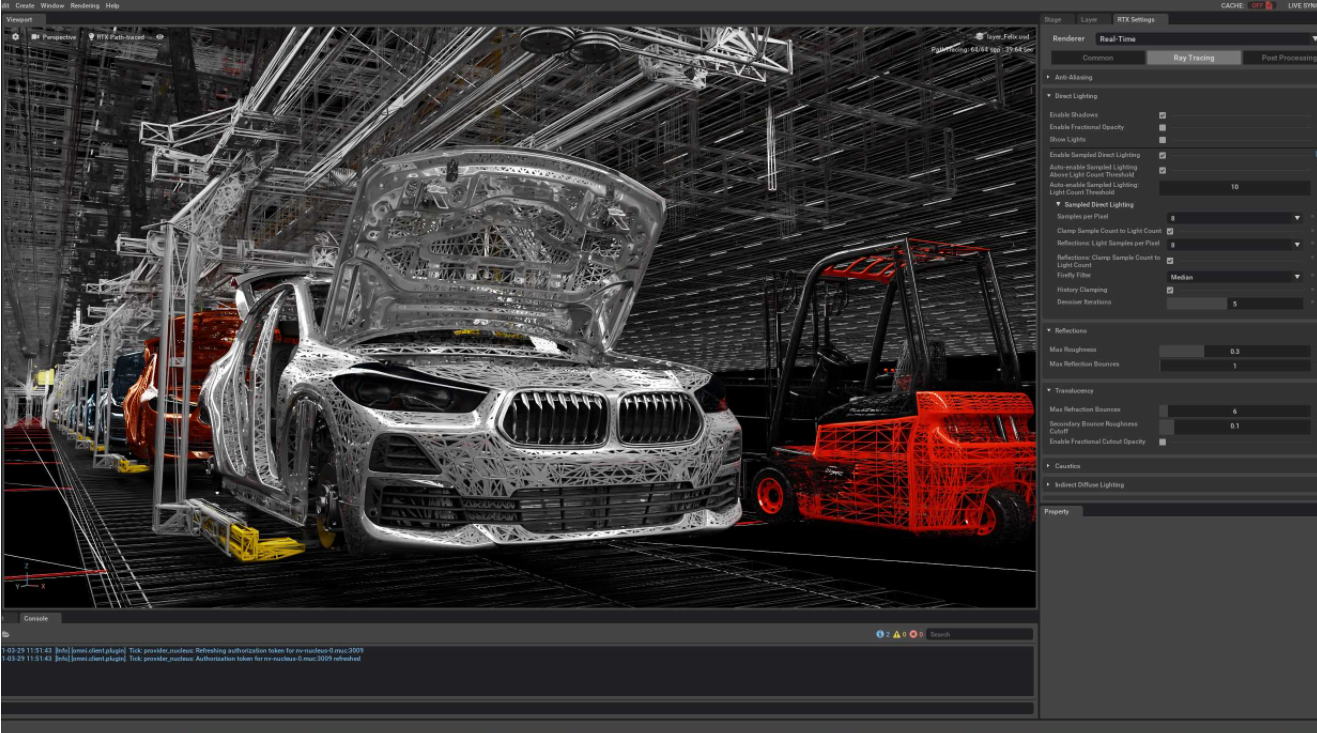
Task: Open the Rendering menu
Action: click(x=85, y=5)
